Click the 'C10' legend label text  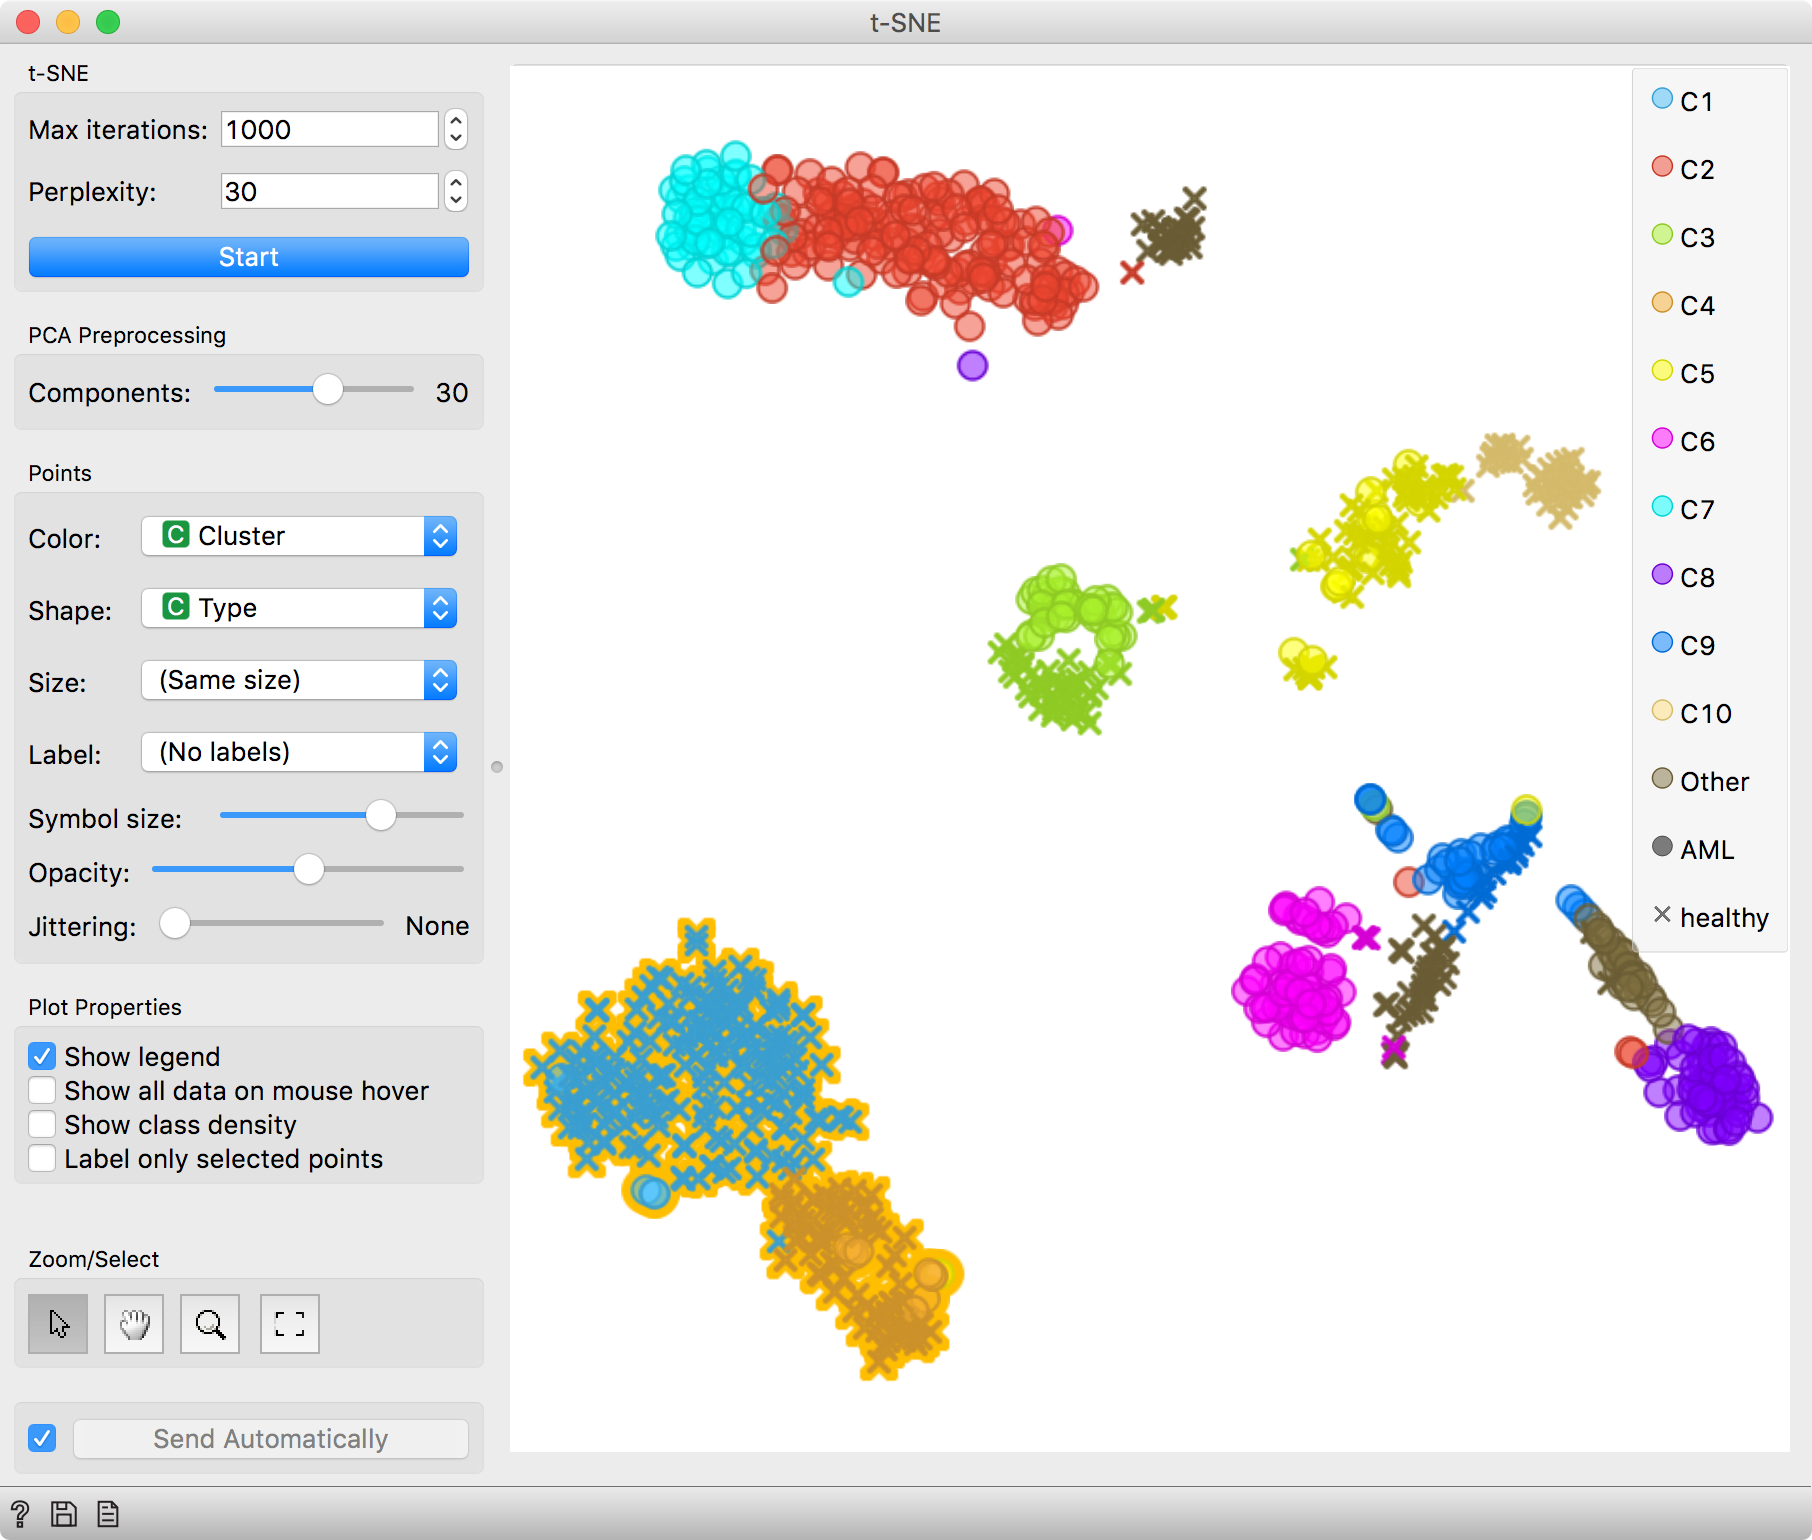point(1706,713)
